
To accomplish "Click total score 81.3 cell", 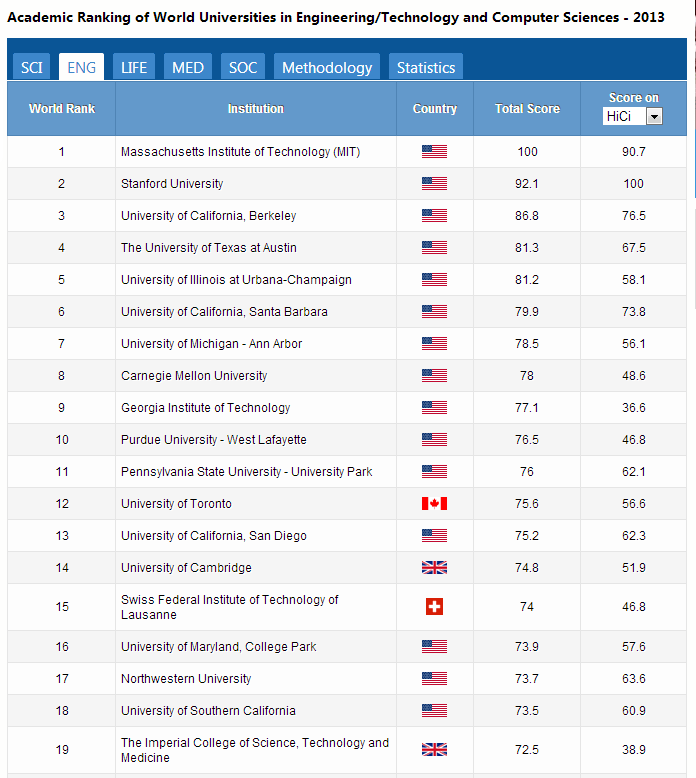I will [x=527, y=248].
